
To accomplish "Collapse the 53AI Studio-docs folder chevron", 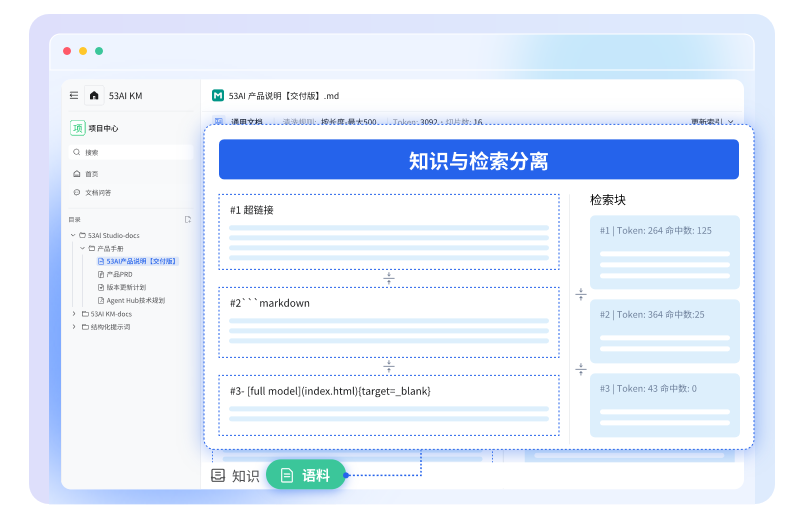I will click(x=73, y=235).
